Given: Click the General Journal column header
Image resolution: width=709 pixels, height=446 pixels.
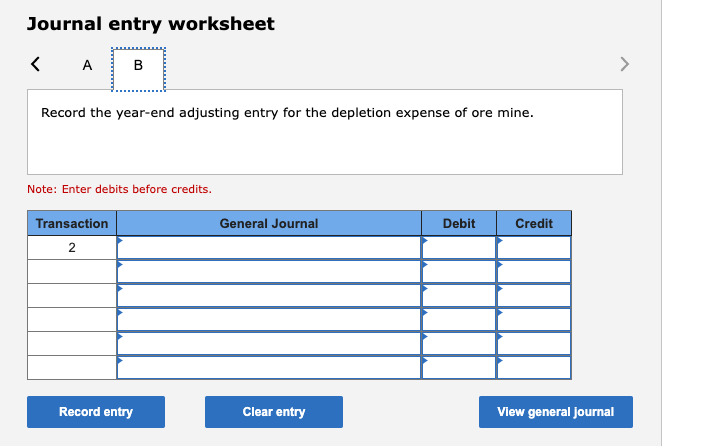Looking at the screenshot, I should pyautogui.click(x=269, y=223).
